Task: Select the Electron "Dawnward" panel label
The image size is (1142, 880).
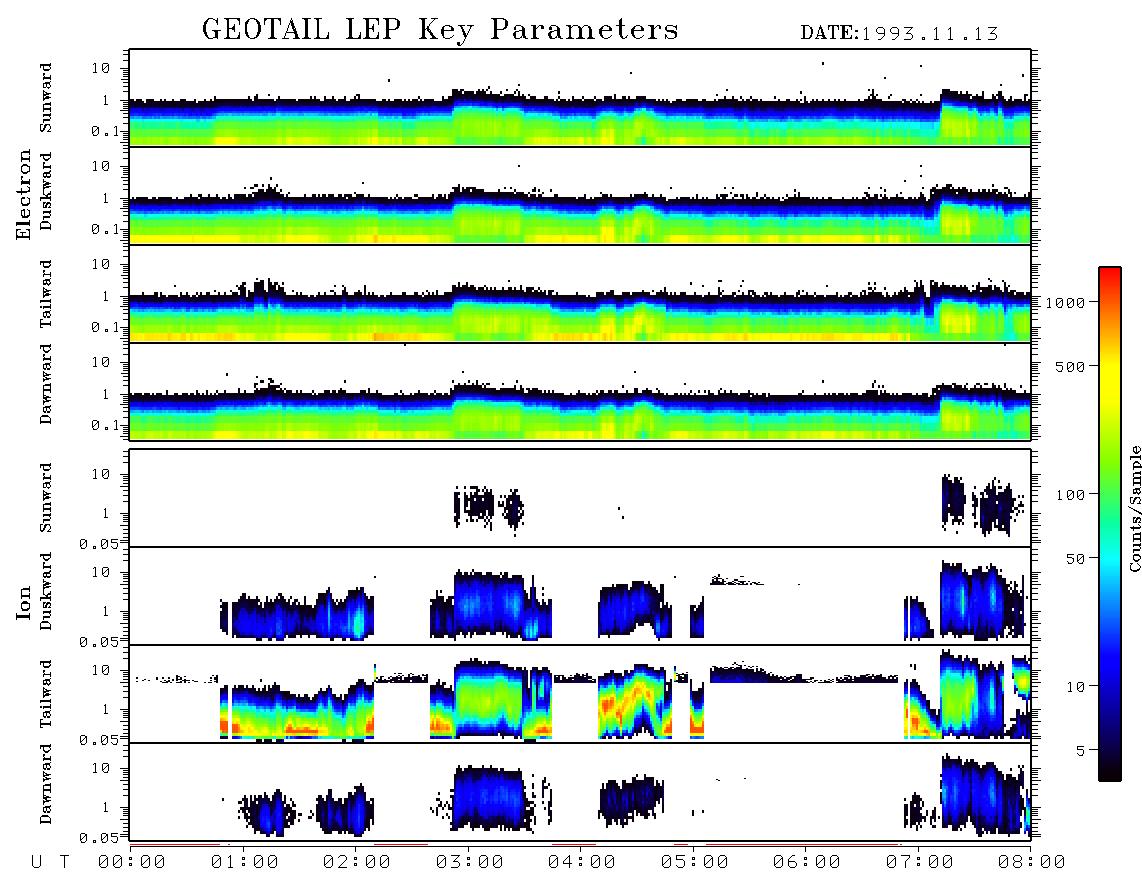Action: 46,384
